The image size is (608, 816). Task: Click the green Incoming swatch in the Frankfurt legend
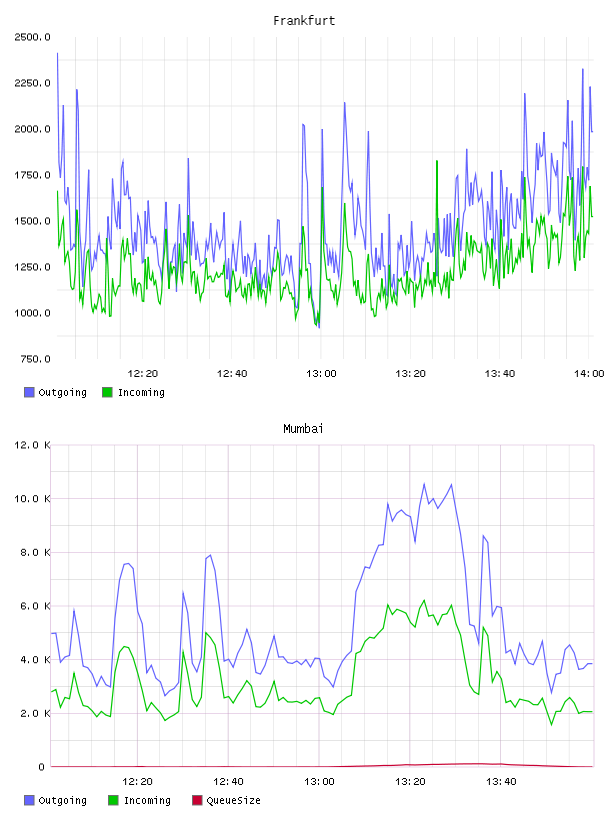(x=107, y=392)
